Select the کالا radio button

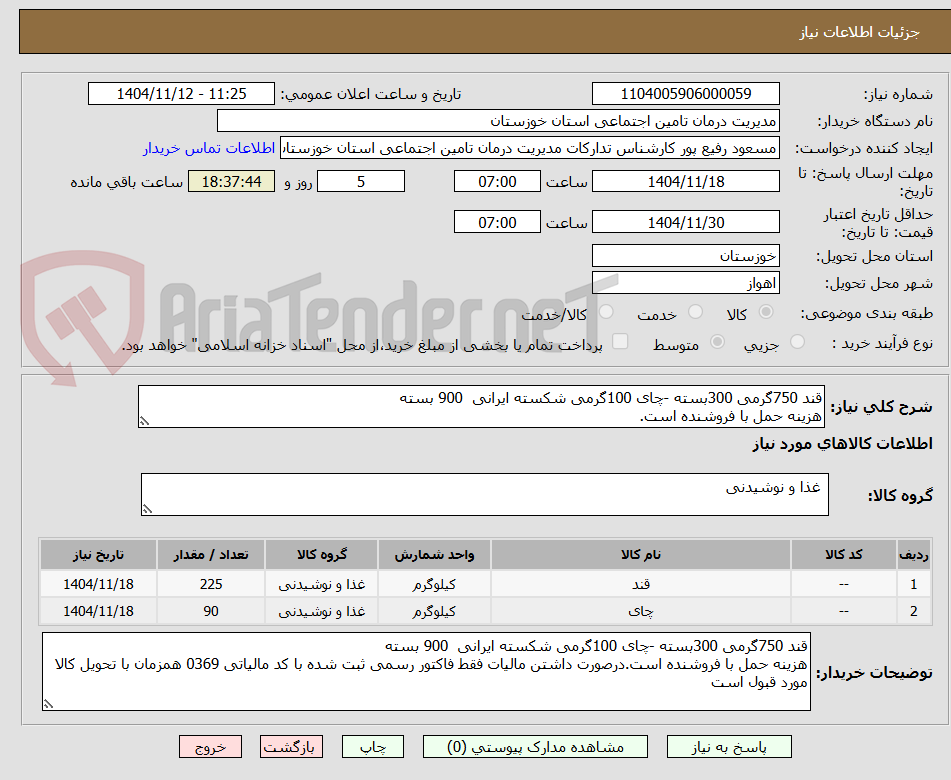click(x=766, y=312)
